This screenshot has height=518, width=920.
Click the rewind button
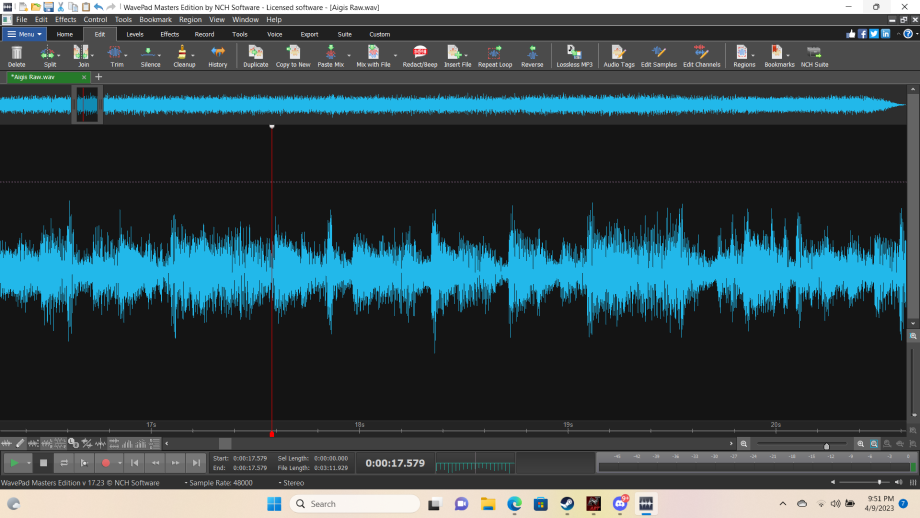(155, 463)
